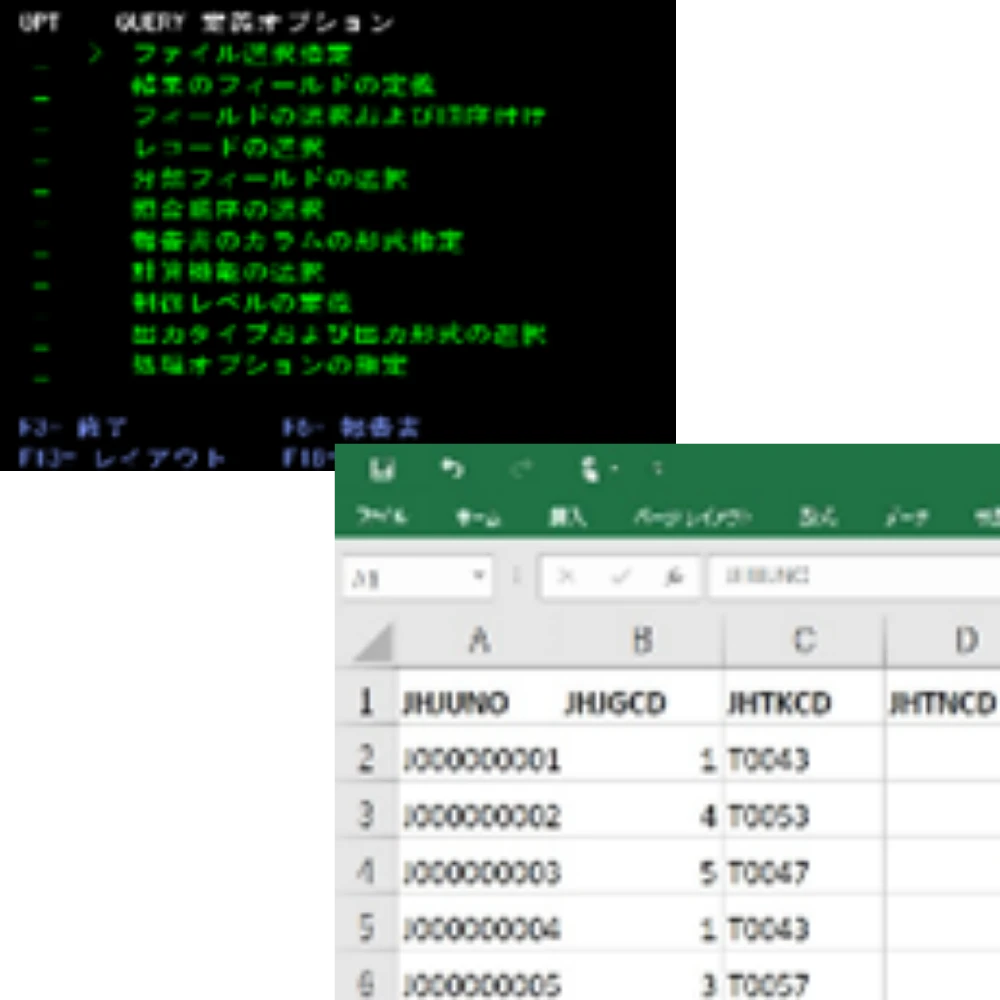Open the dropdown beside the Touch/Mouse Mode icon
This screenshot has width=1000, height=1000.
coord(615,469)
